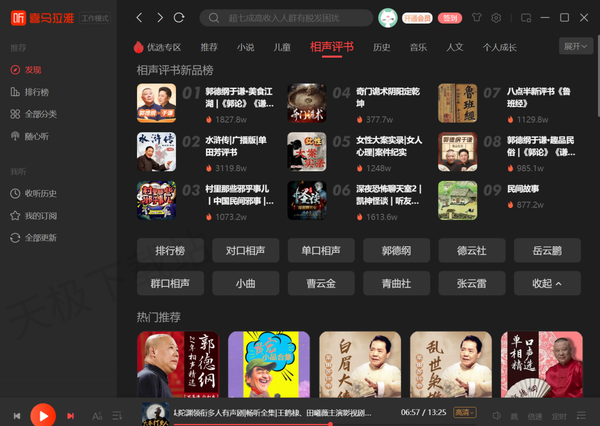Click the 优选专区 flame tab
Screen dimensions: 600x426
point(157,47)
